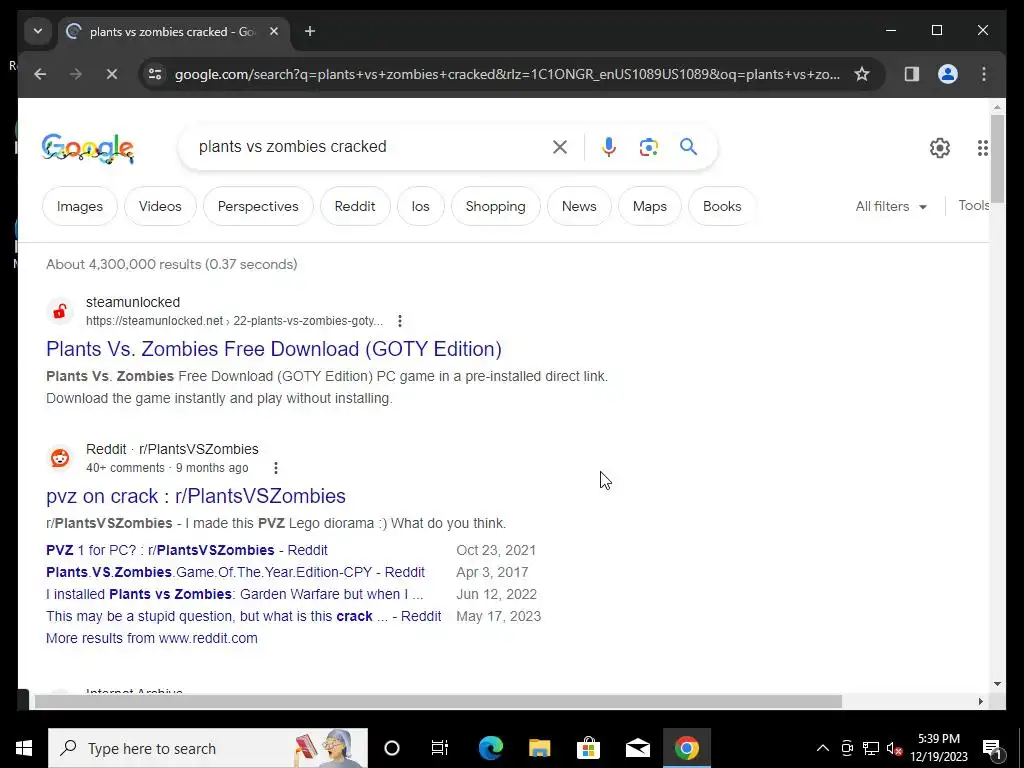1024x768 pixels.
Task: Select the Perspectives filter
Action: 258,206
